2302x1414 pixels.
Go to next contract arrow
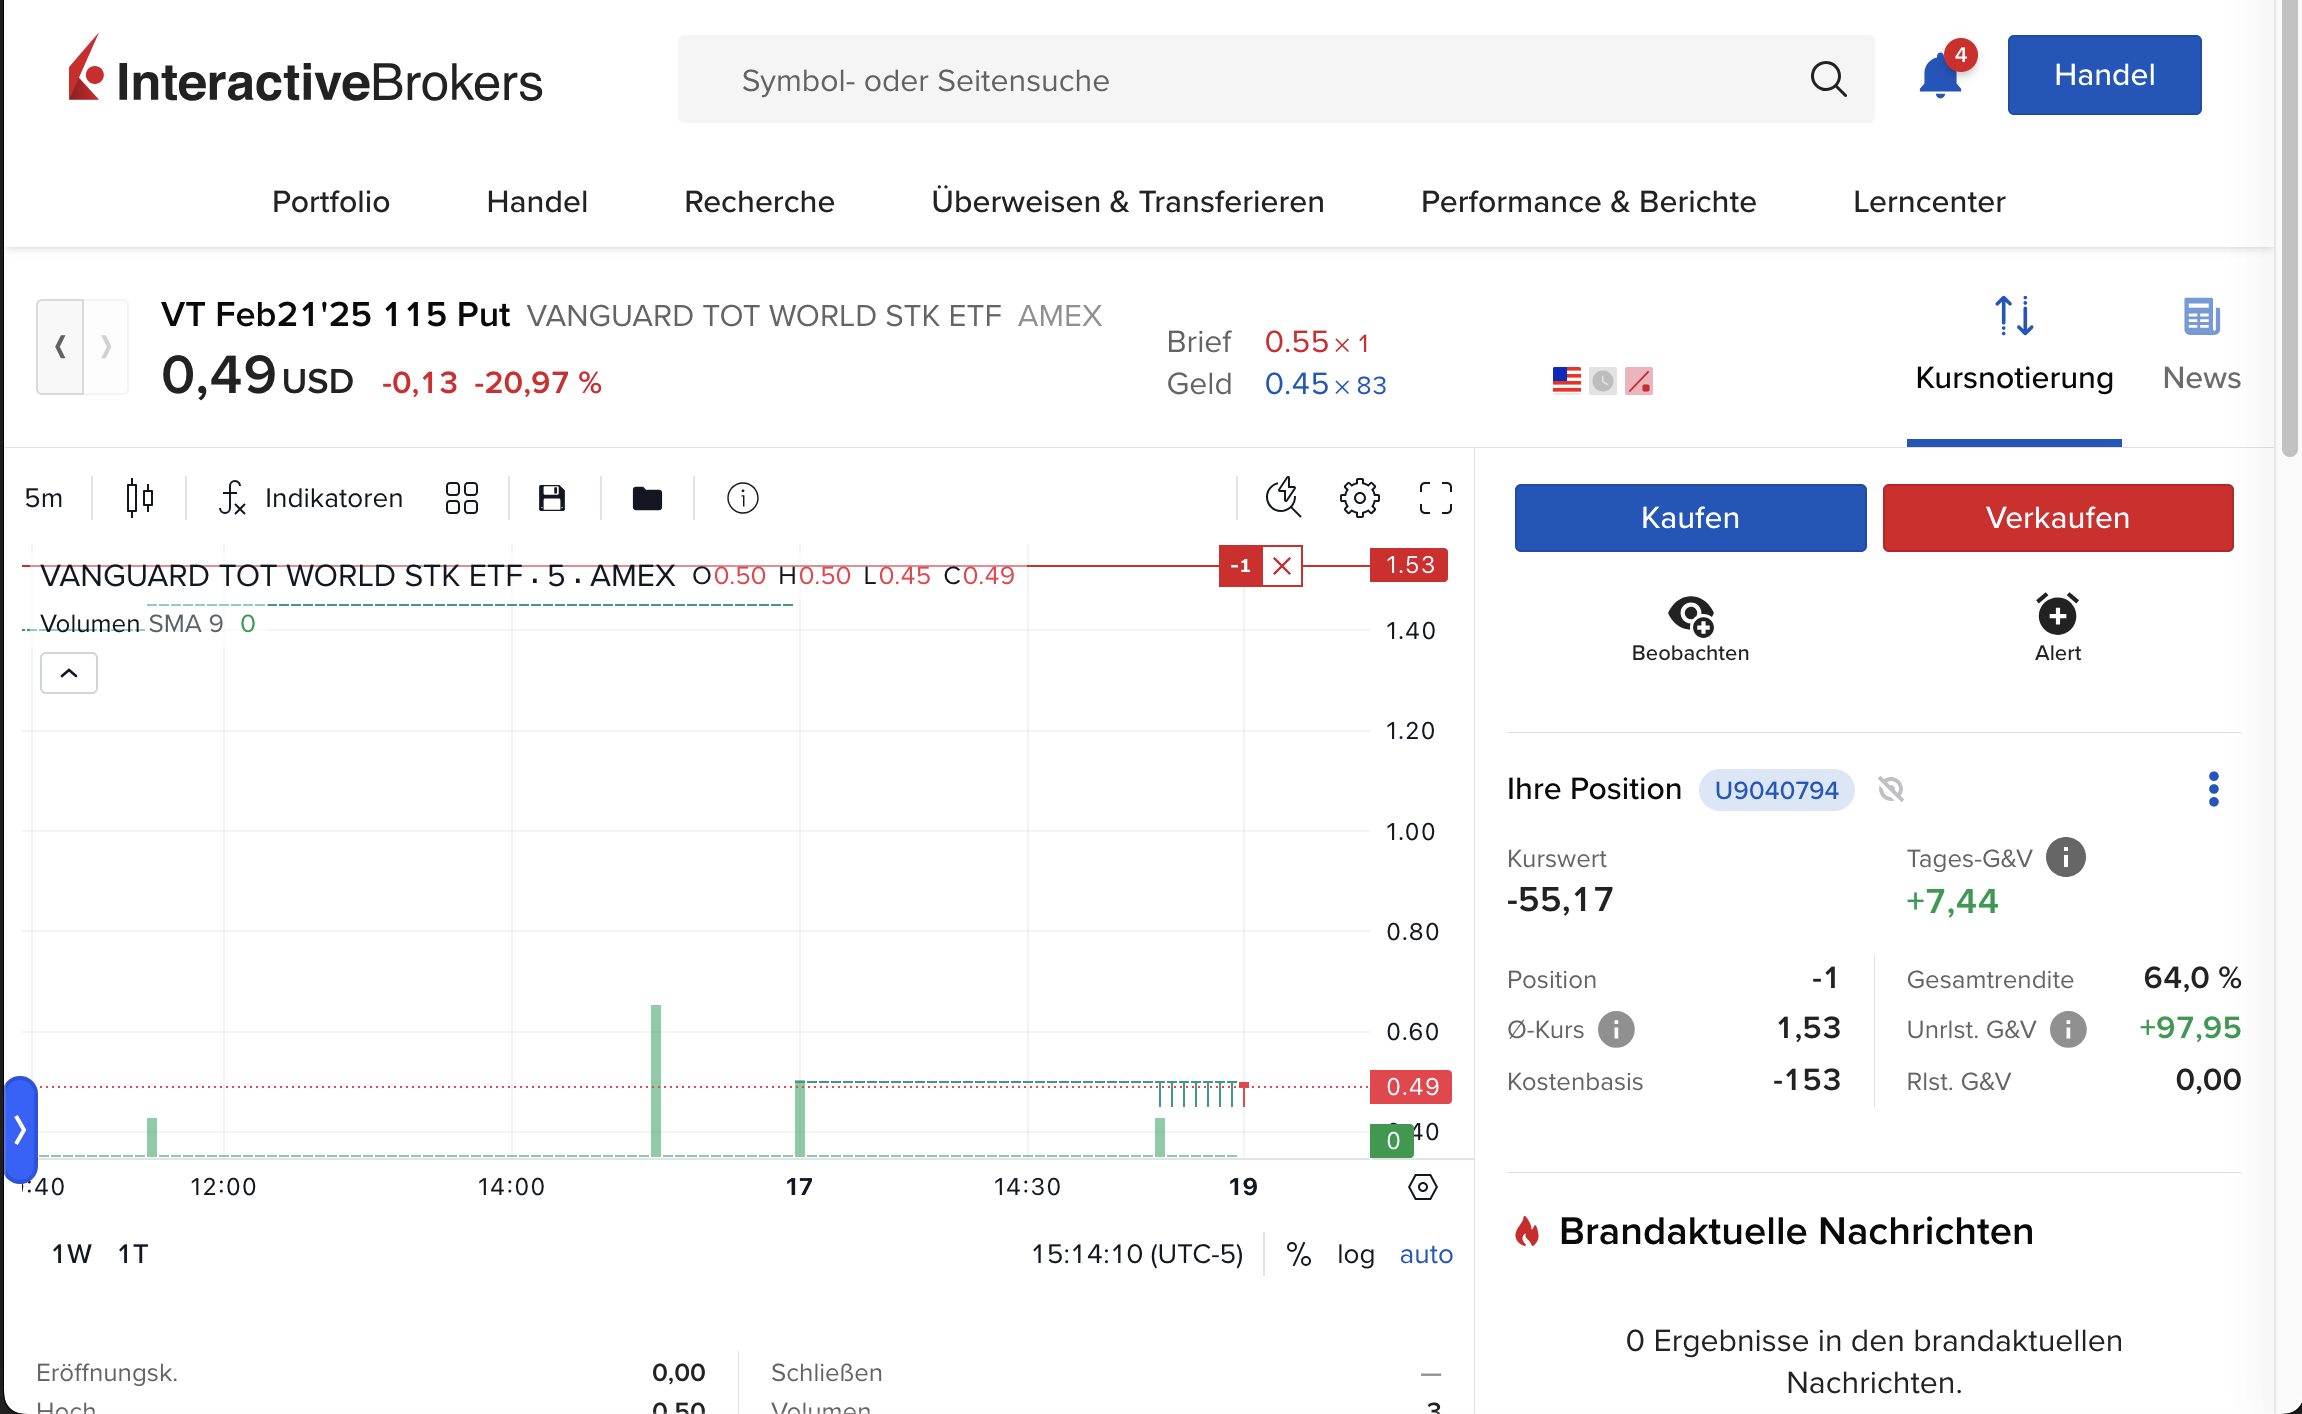click(x=106, y=347)
